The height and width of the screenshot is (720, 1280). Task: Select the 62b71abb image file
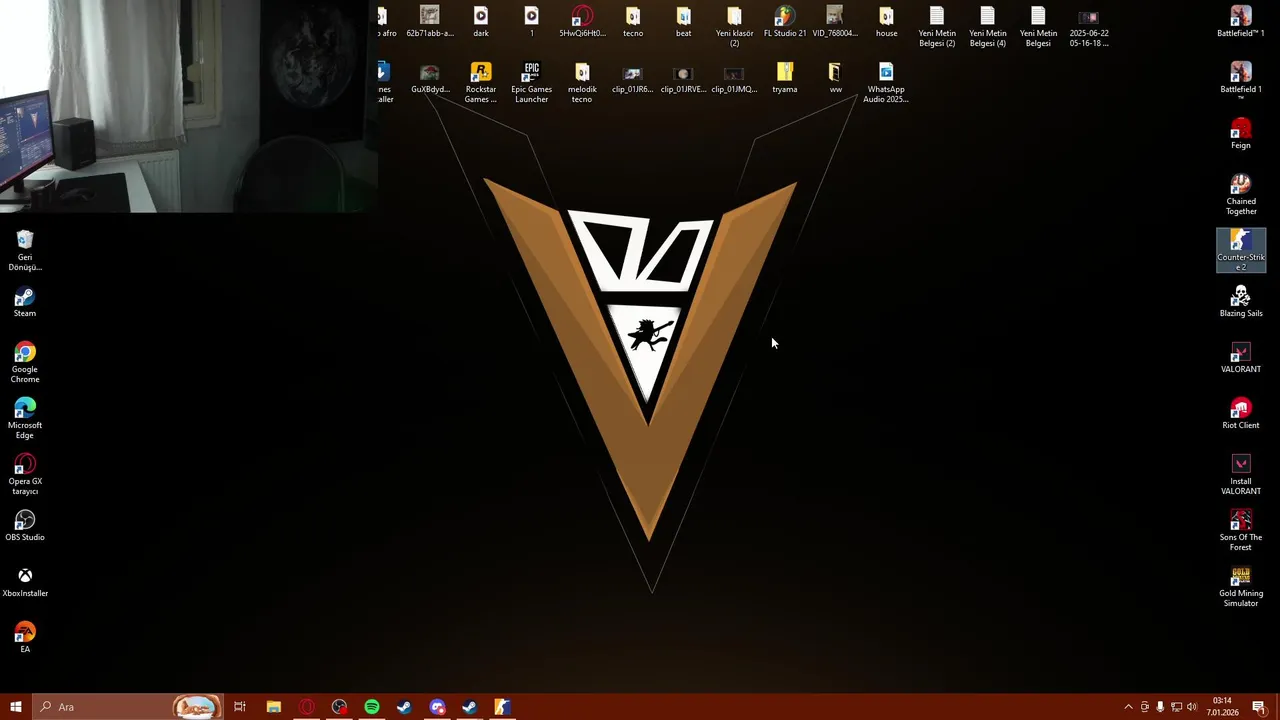tap(430, 22)
